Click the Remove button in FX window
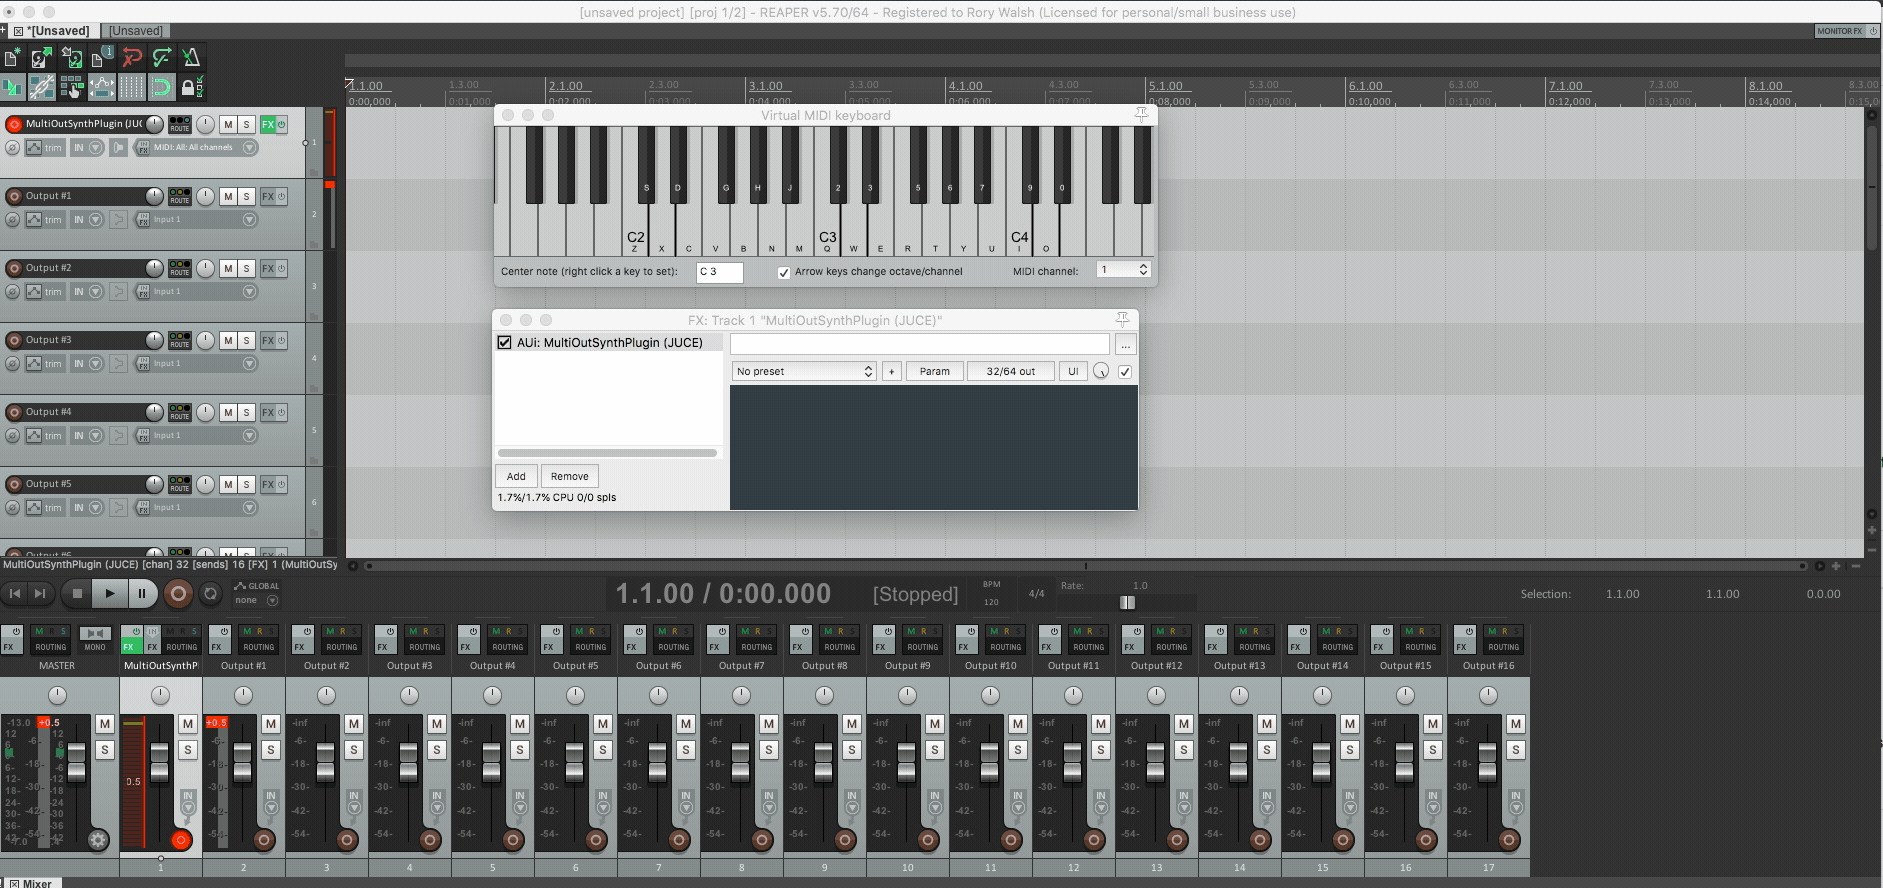Viewport: 1883px width, 888px height. [x=569, y=476]
